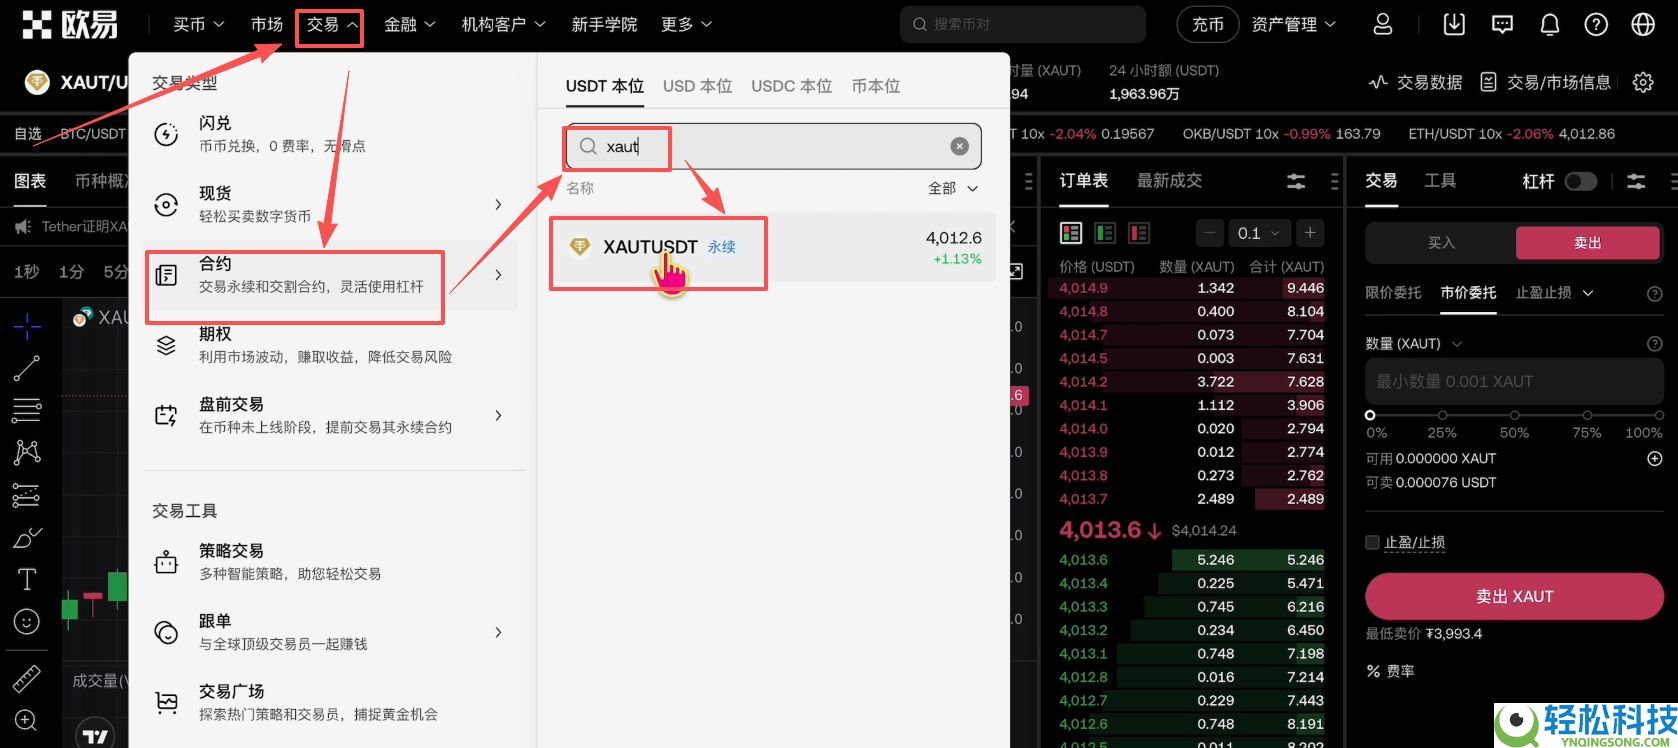Enable the 止盈/止损 checkbox
This screenshot has width=1678, height=748.
point(1372,542)
